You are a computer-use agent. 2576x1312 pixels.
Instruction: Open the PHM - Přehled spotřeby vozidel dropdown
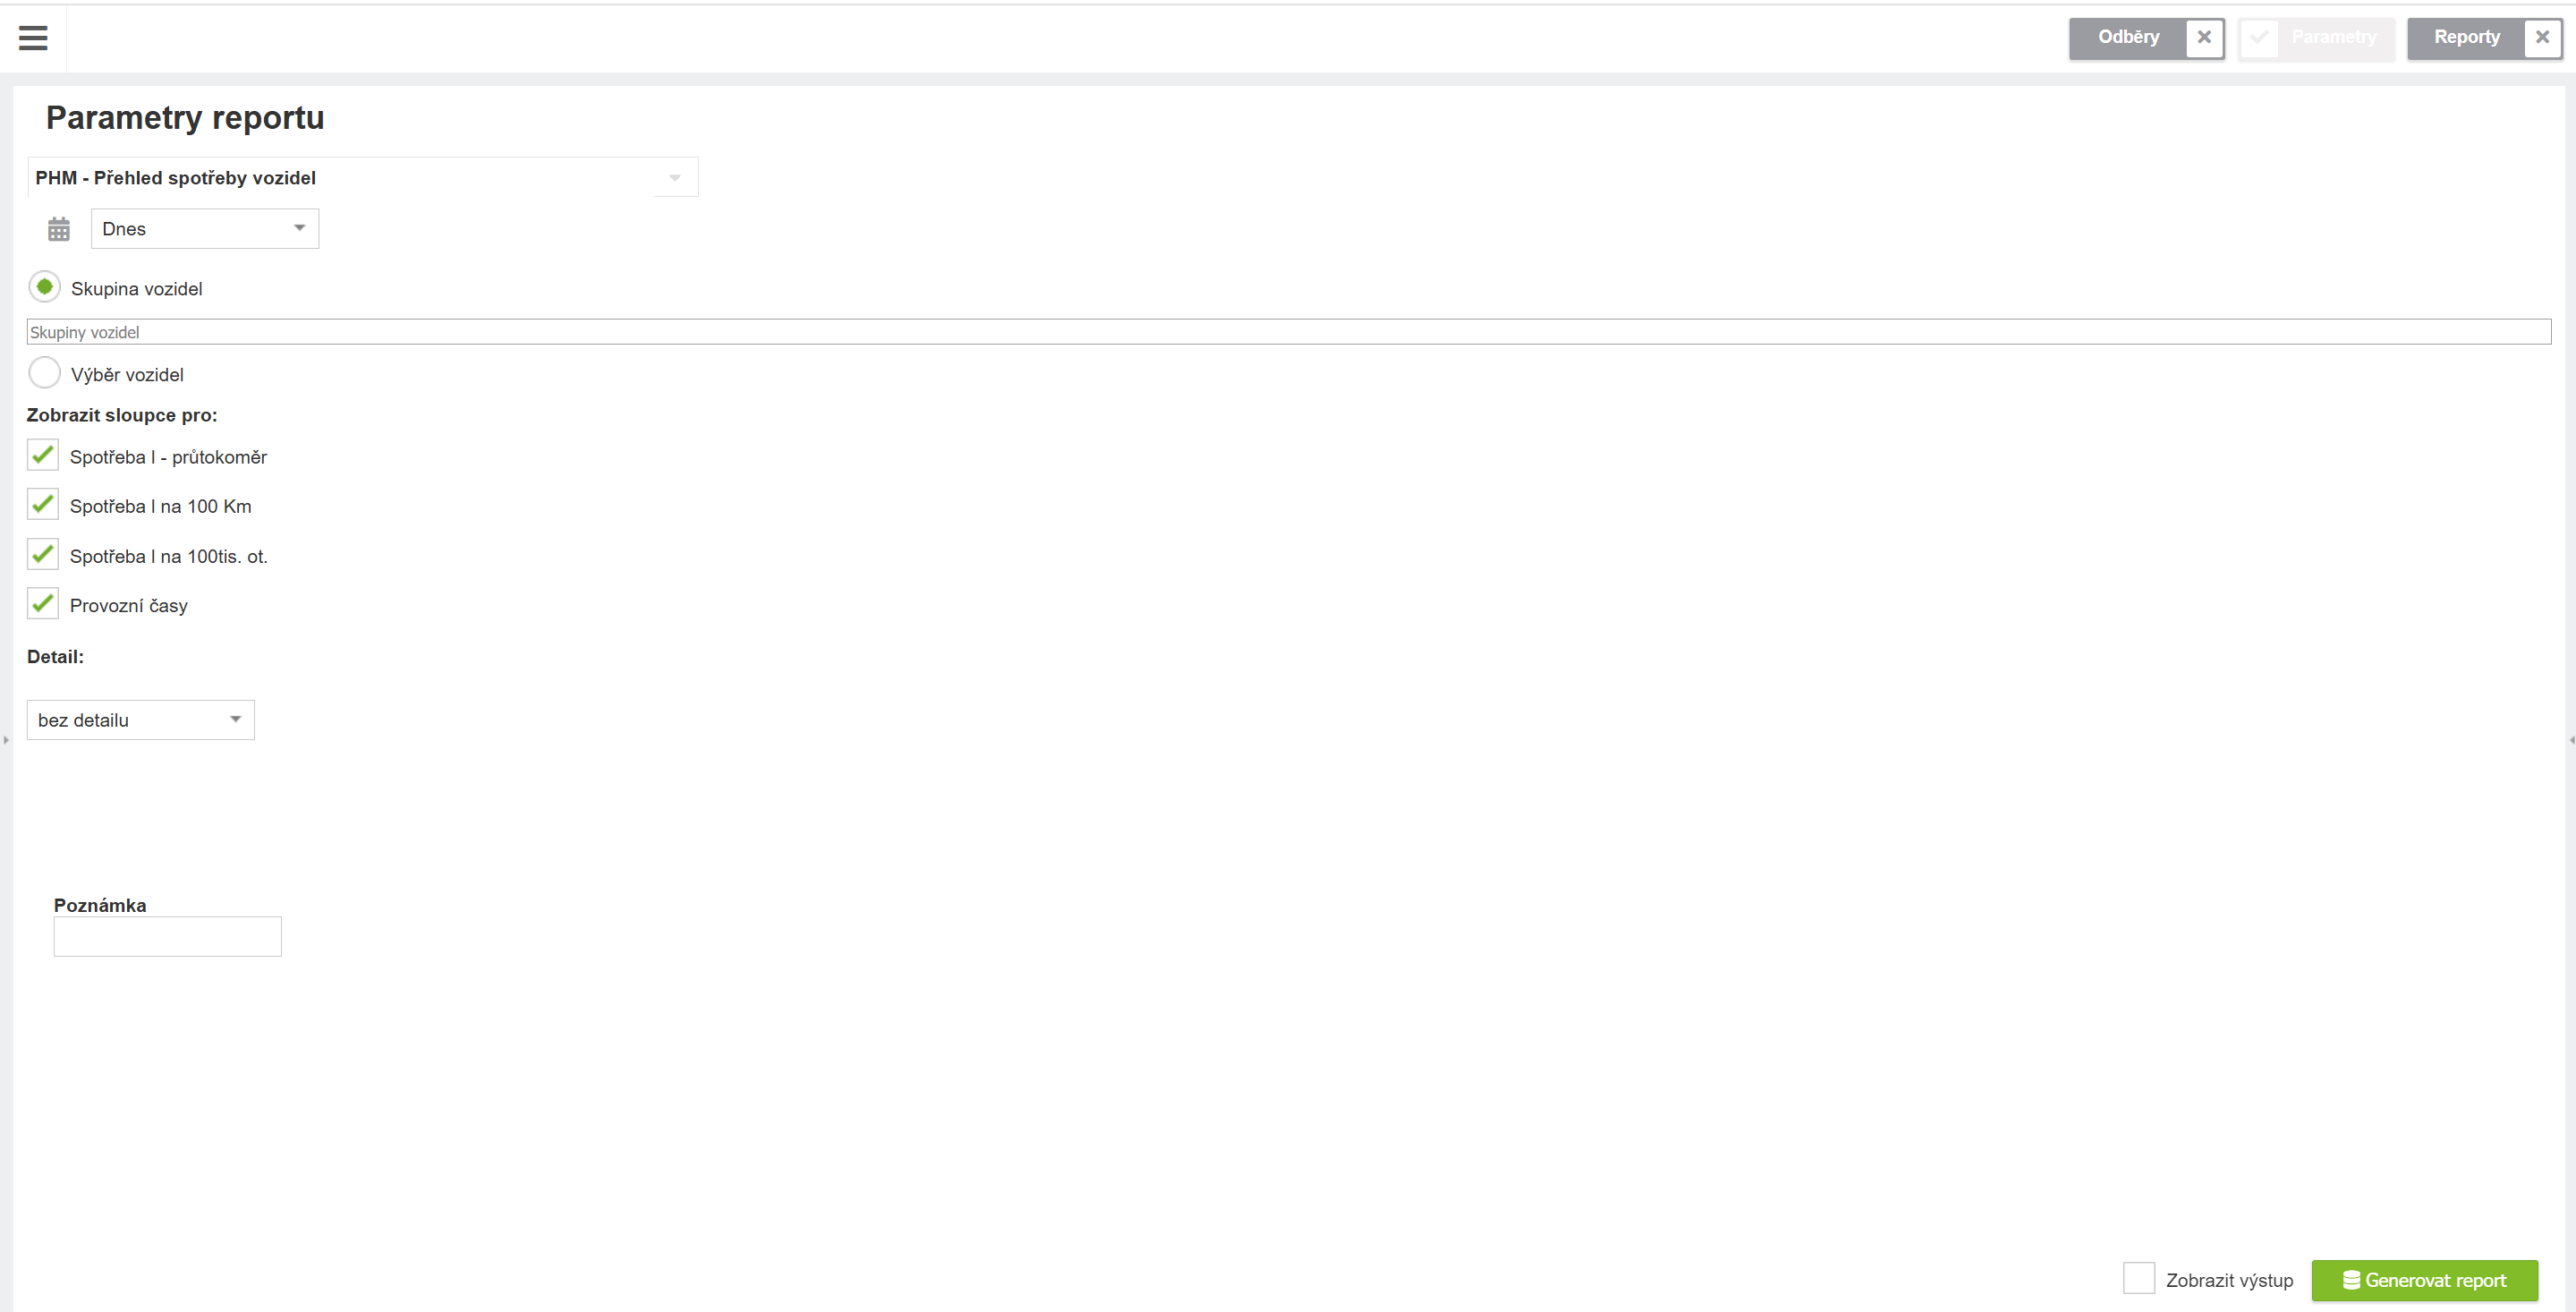coord(363,177)
